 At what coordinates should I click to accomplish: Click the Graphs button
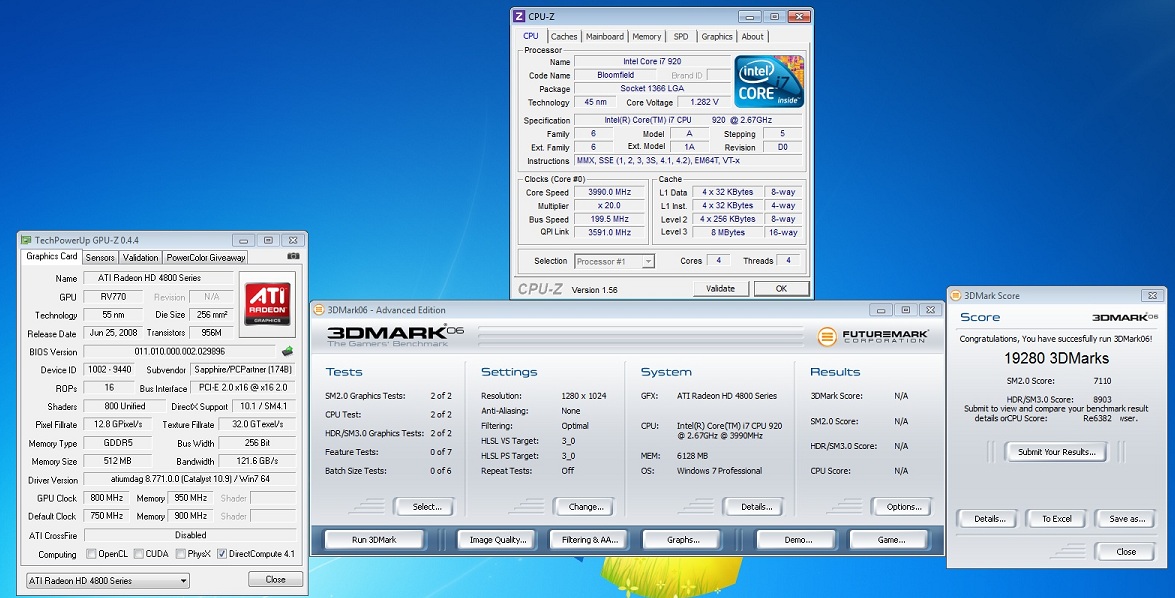(683, 540)
